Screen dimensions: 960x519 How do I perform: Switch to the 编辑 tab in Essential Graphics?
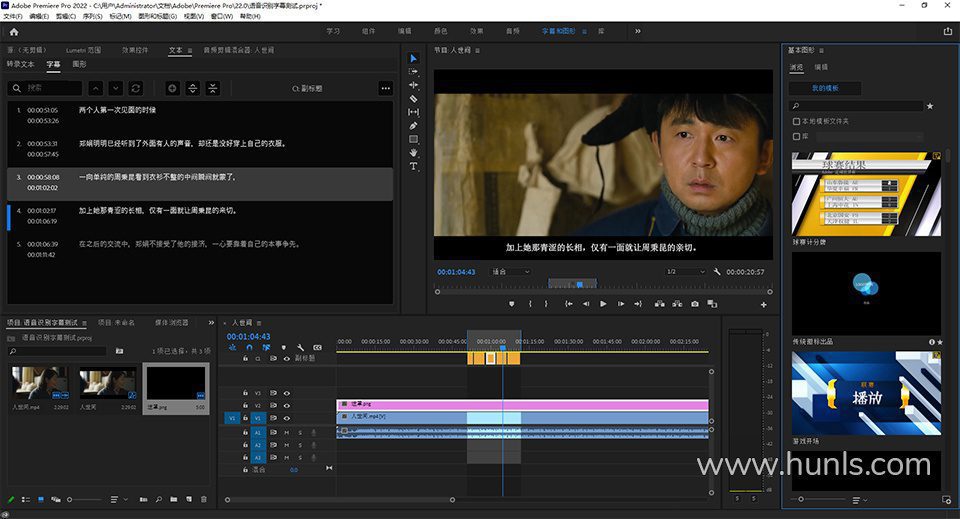coord(820,67)
